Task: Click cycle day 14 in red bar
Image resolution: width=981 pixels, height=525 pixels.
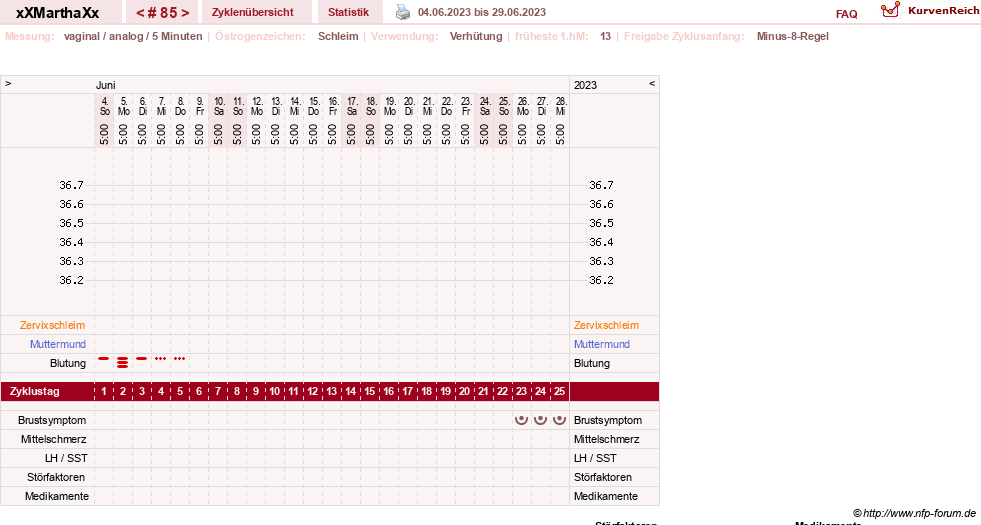Action: (350, 391)
